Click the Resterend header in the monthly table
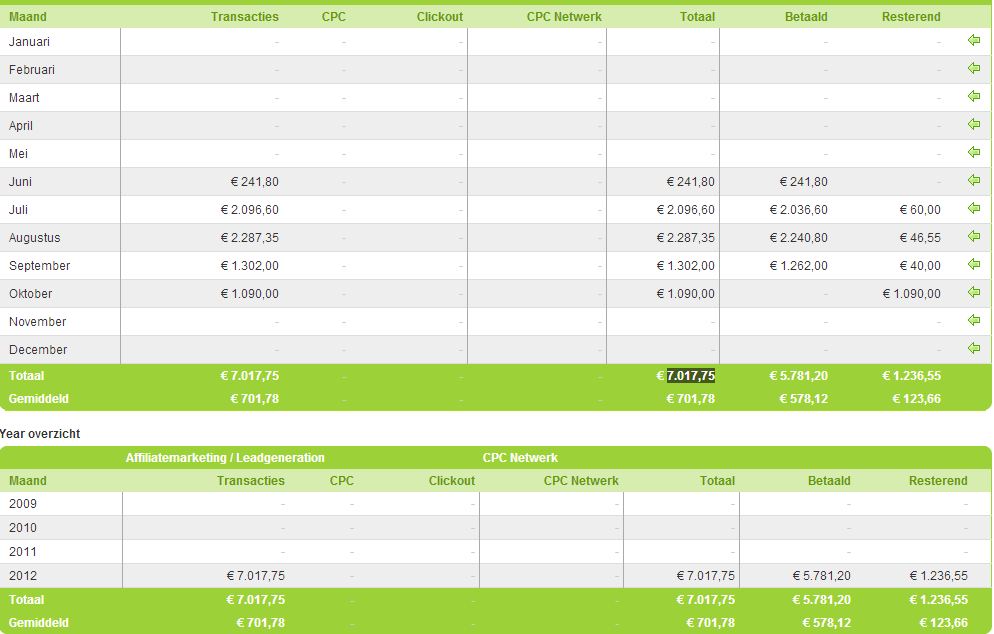Viewport: 994px width, 634px height. pos(911,16)
